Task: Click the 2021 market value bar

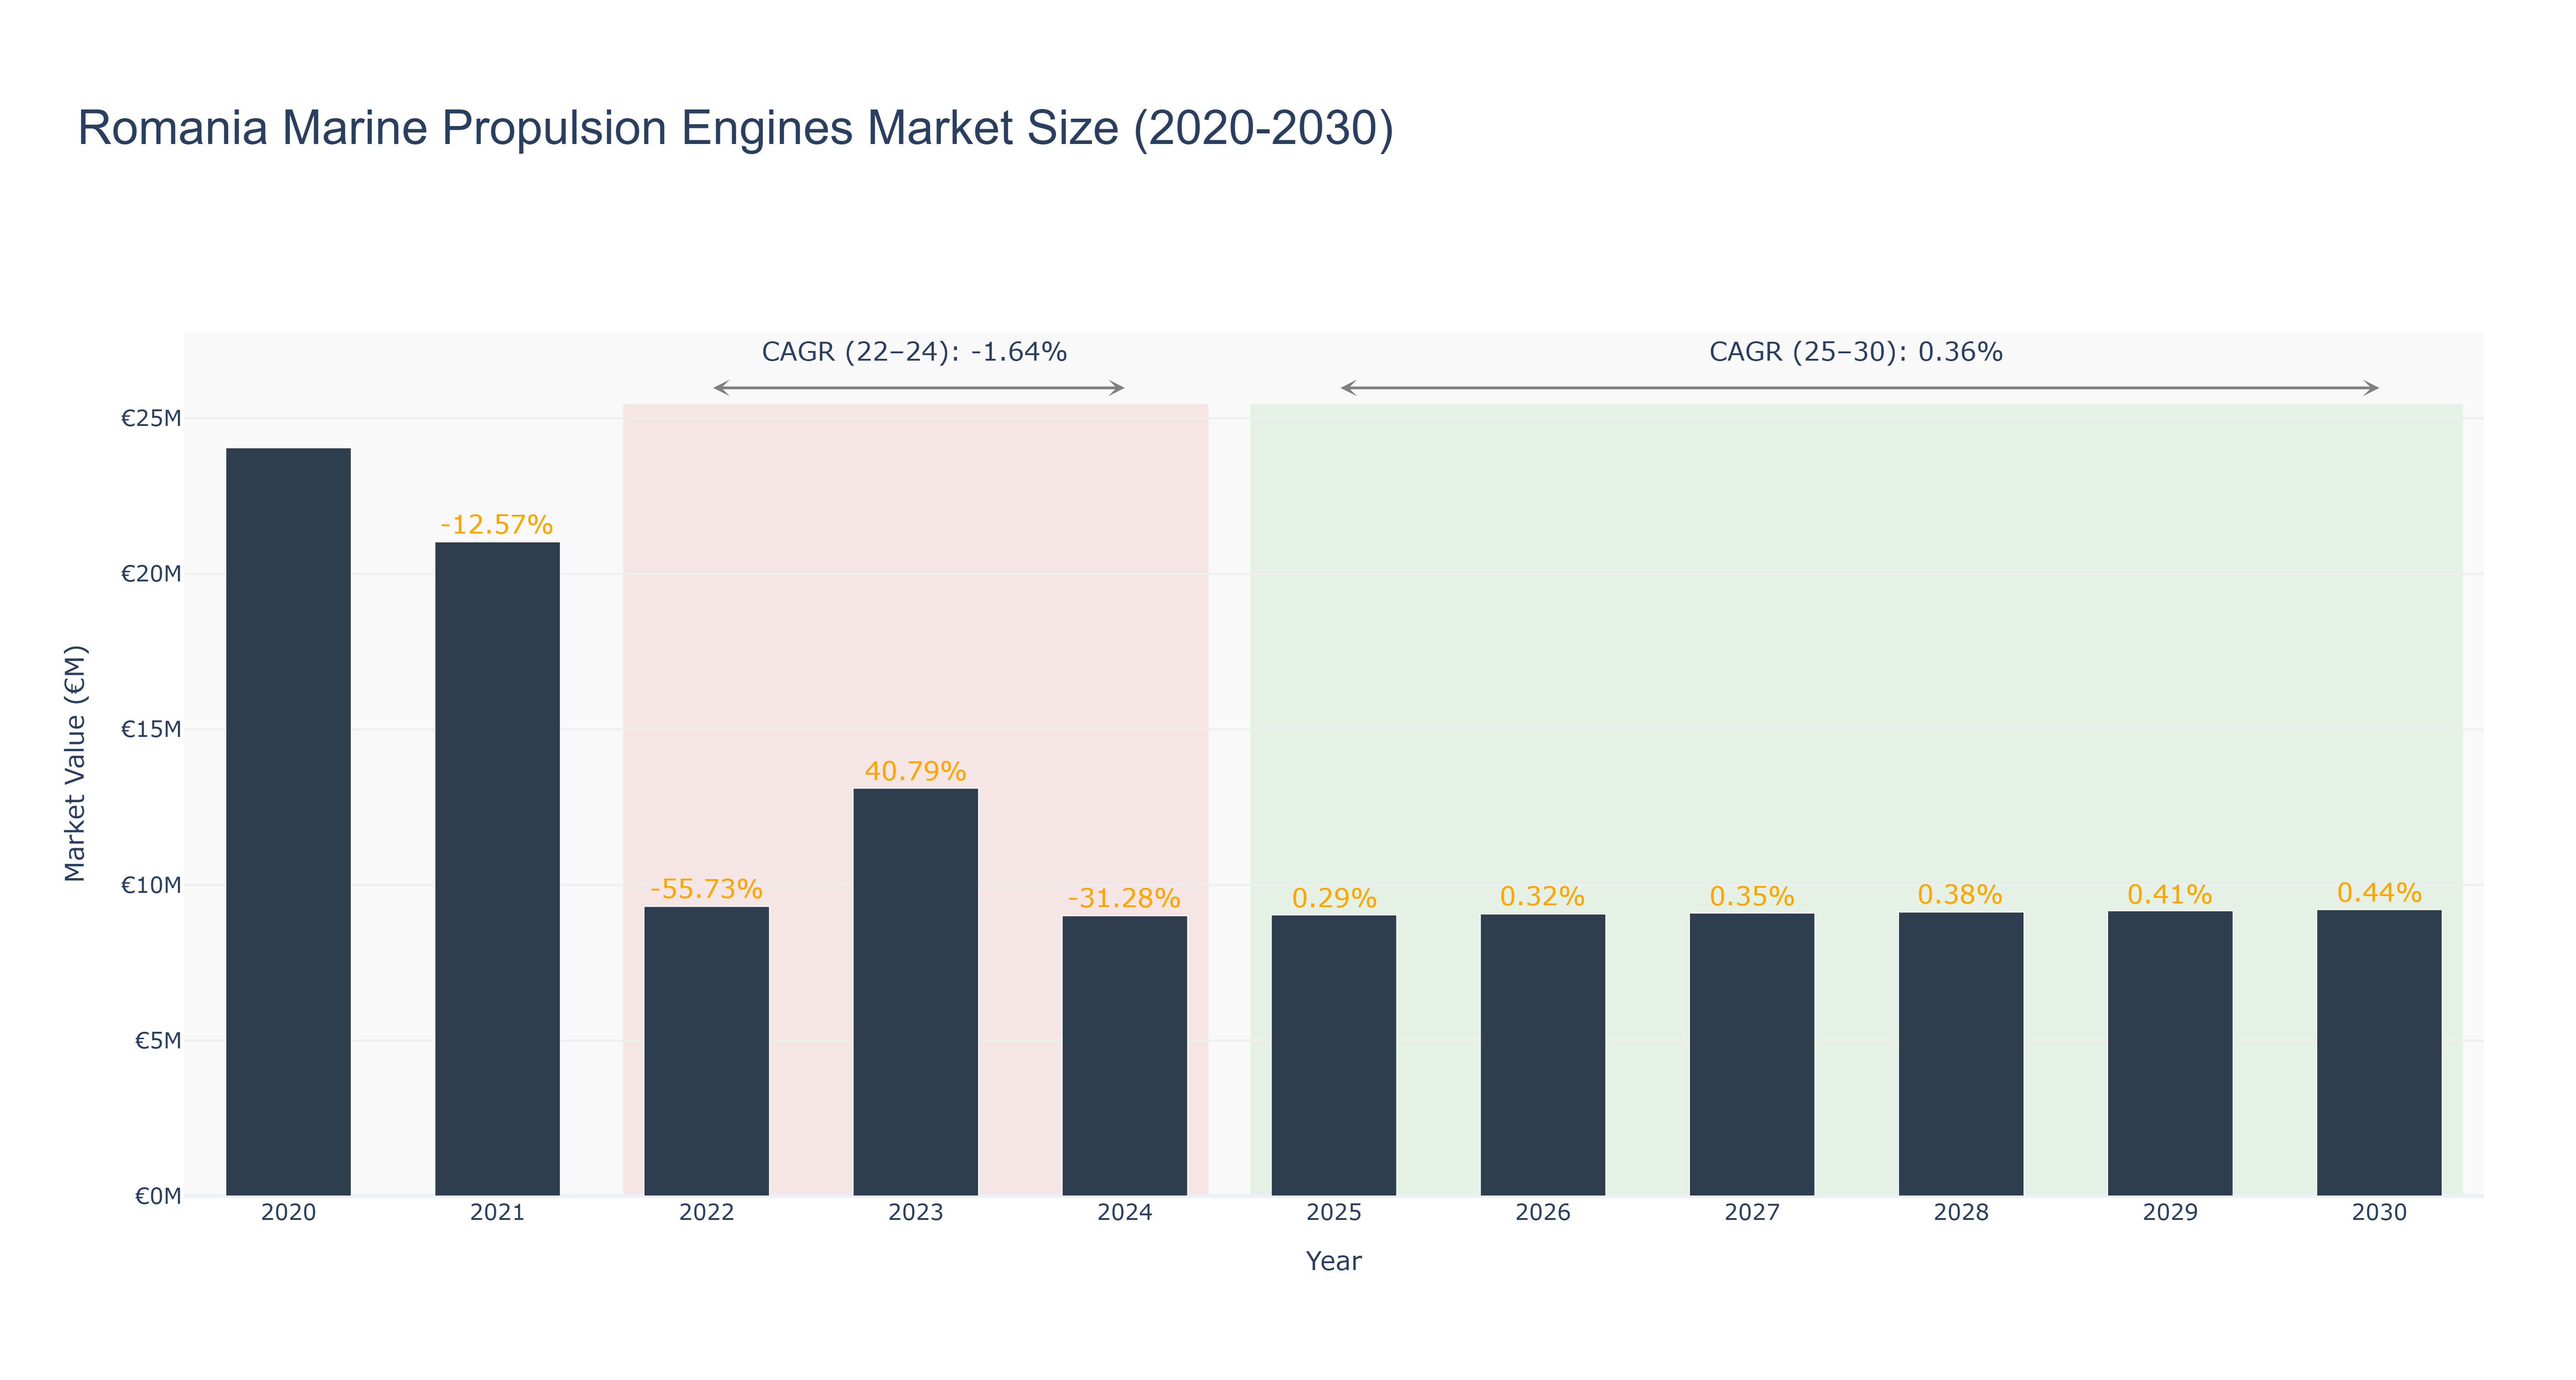Action: click(497, 868)
